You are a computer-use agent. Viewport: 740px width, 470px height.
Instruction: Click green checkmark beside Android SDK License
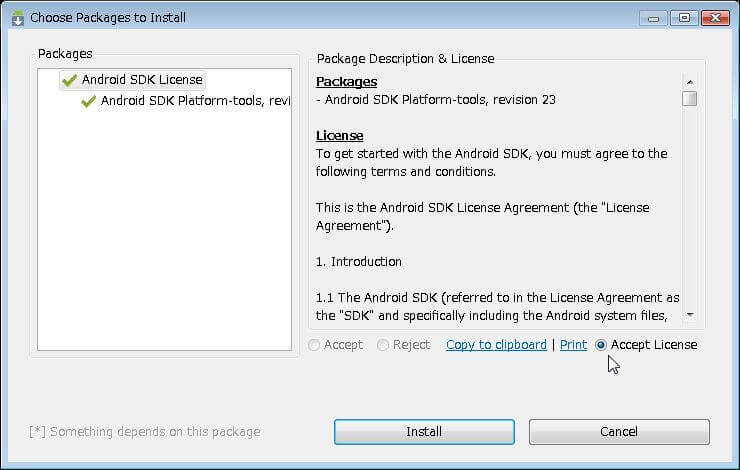(x=69, y=80)
